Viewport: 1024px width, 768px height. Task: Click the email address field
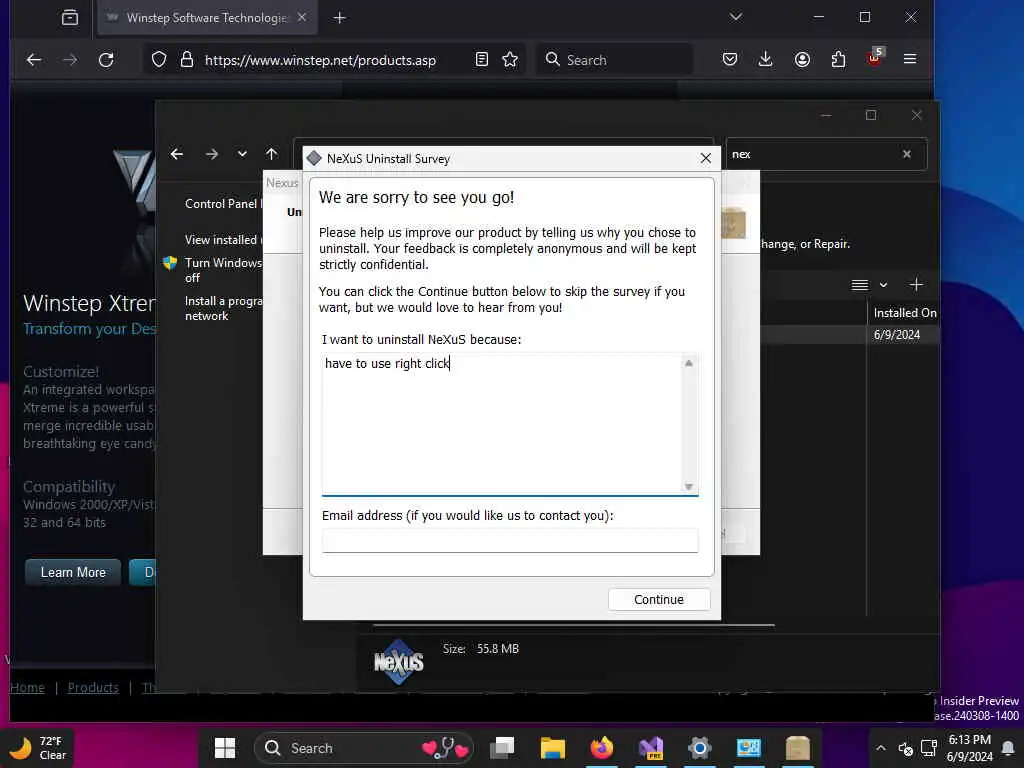(x=509, y=540)
